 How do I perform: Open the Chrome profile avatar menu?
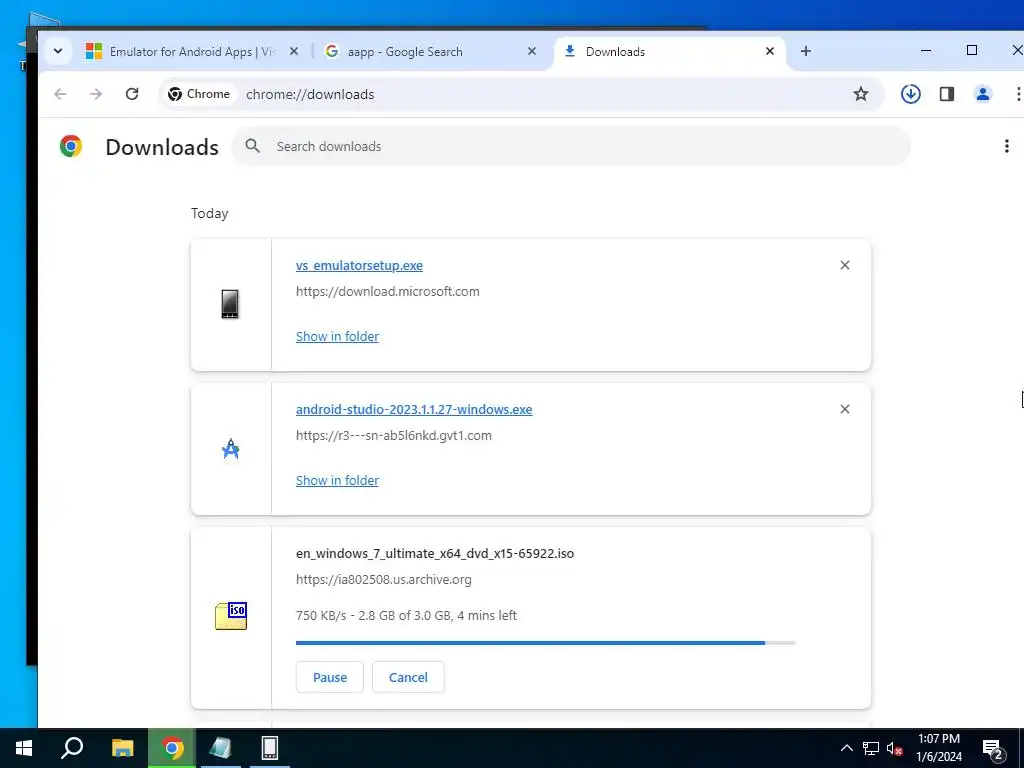pos(982,94)
